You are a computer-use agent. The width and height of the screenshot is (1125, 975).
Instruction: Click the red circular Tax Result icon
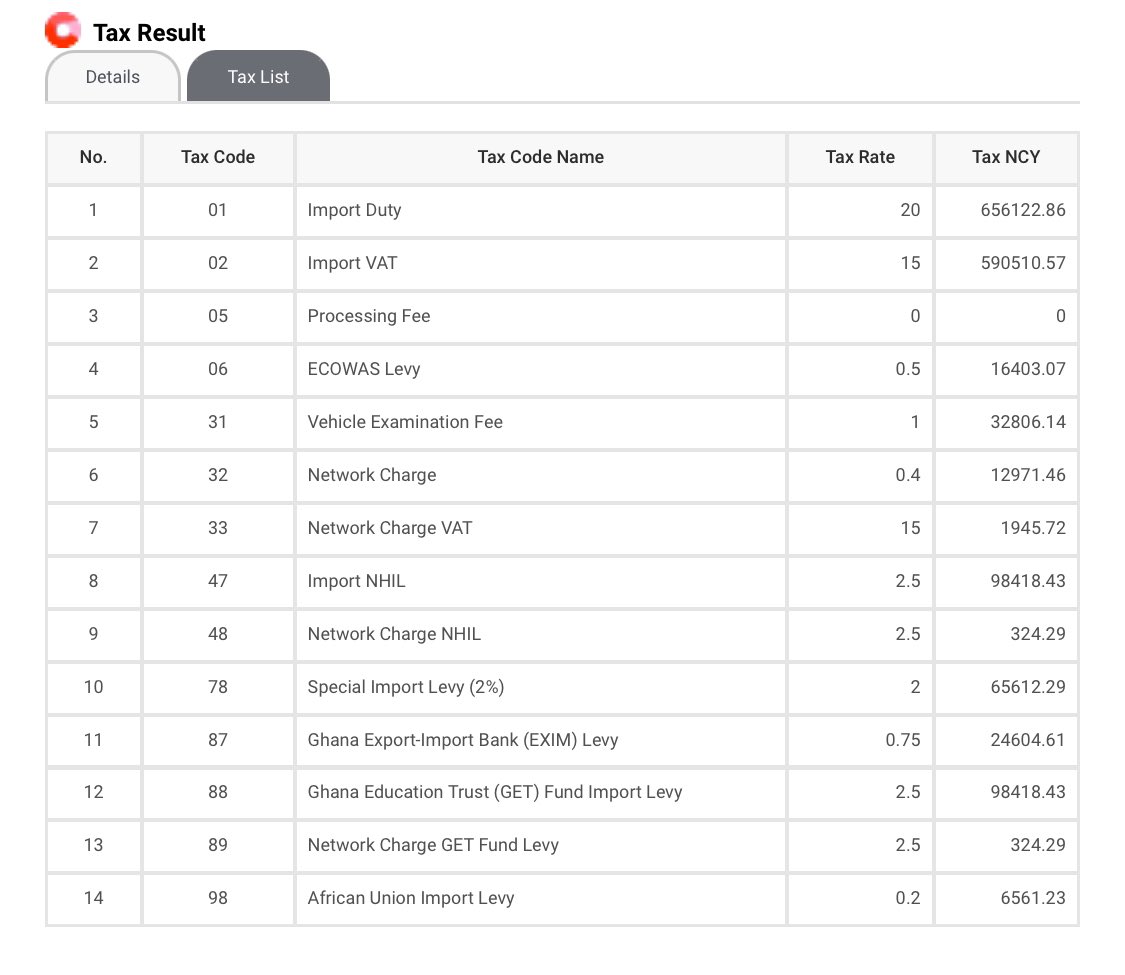point(62,30)
